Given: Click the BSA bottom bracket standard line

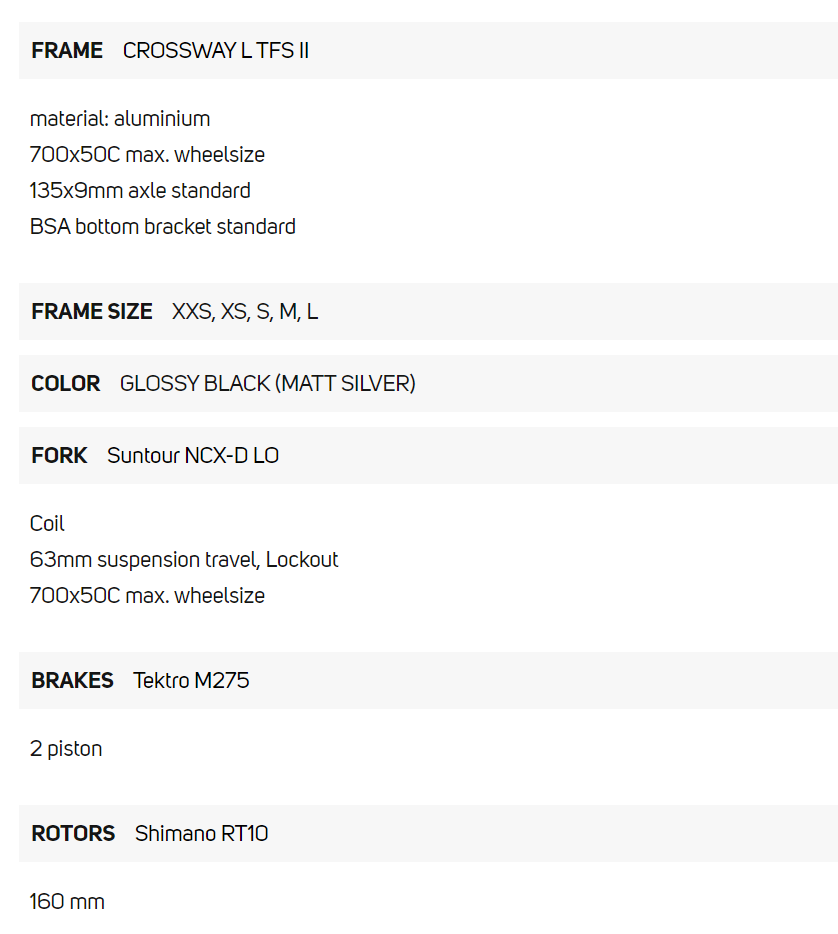Looking at the screenshot, I should click(x=163, y=227).
